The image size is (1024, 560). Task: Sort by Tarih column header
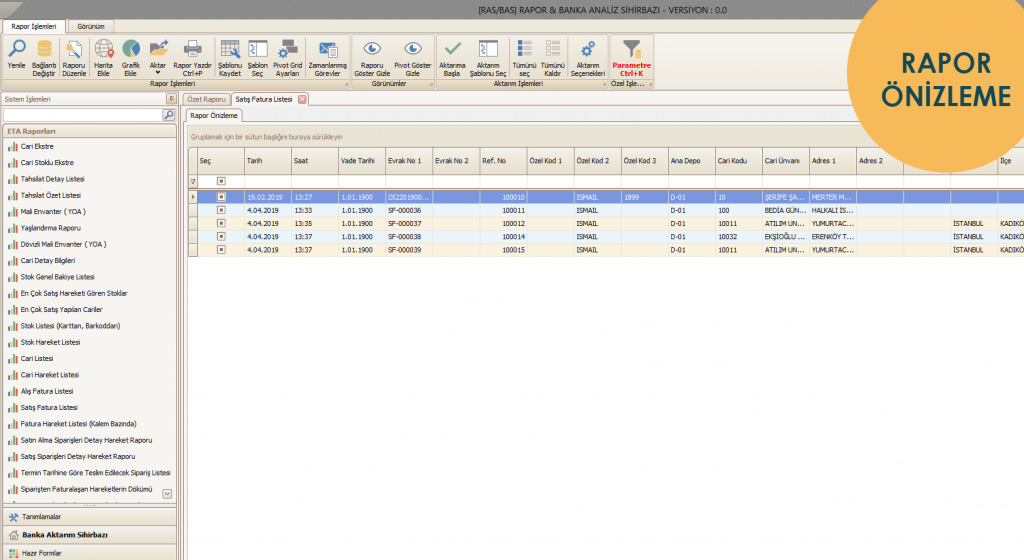coord(268,161)
